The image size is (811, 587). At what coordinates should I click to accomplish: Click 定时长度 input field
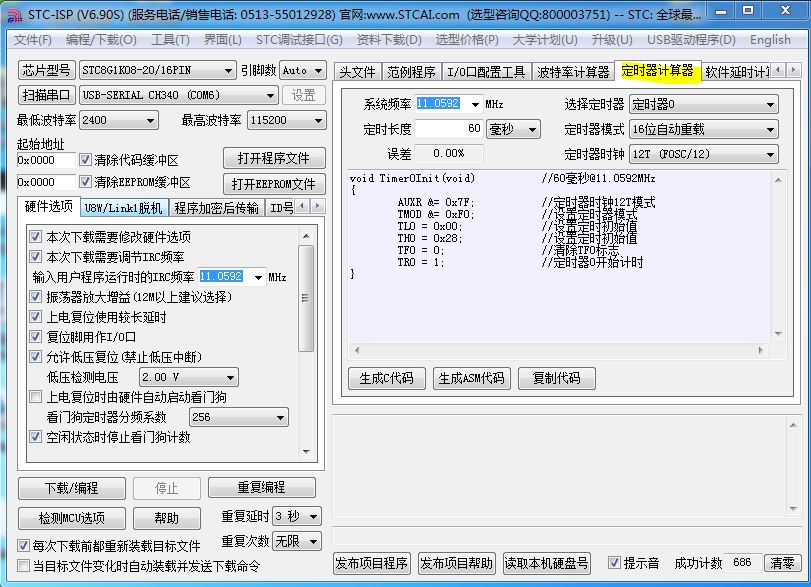click(x=449, y=129)
